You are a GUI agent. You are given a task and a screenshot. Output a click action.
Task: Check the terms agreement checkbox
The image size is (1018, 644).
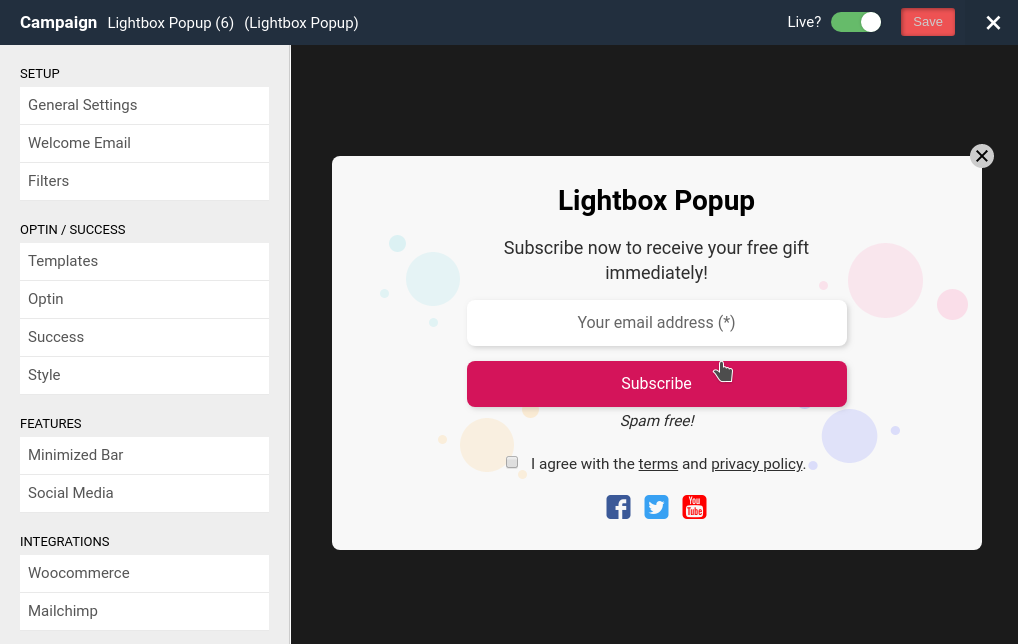click(x=512, y=462)
